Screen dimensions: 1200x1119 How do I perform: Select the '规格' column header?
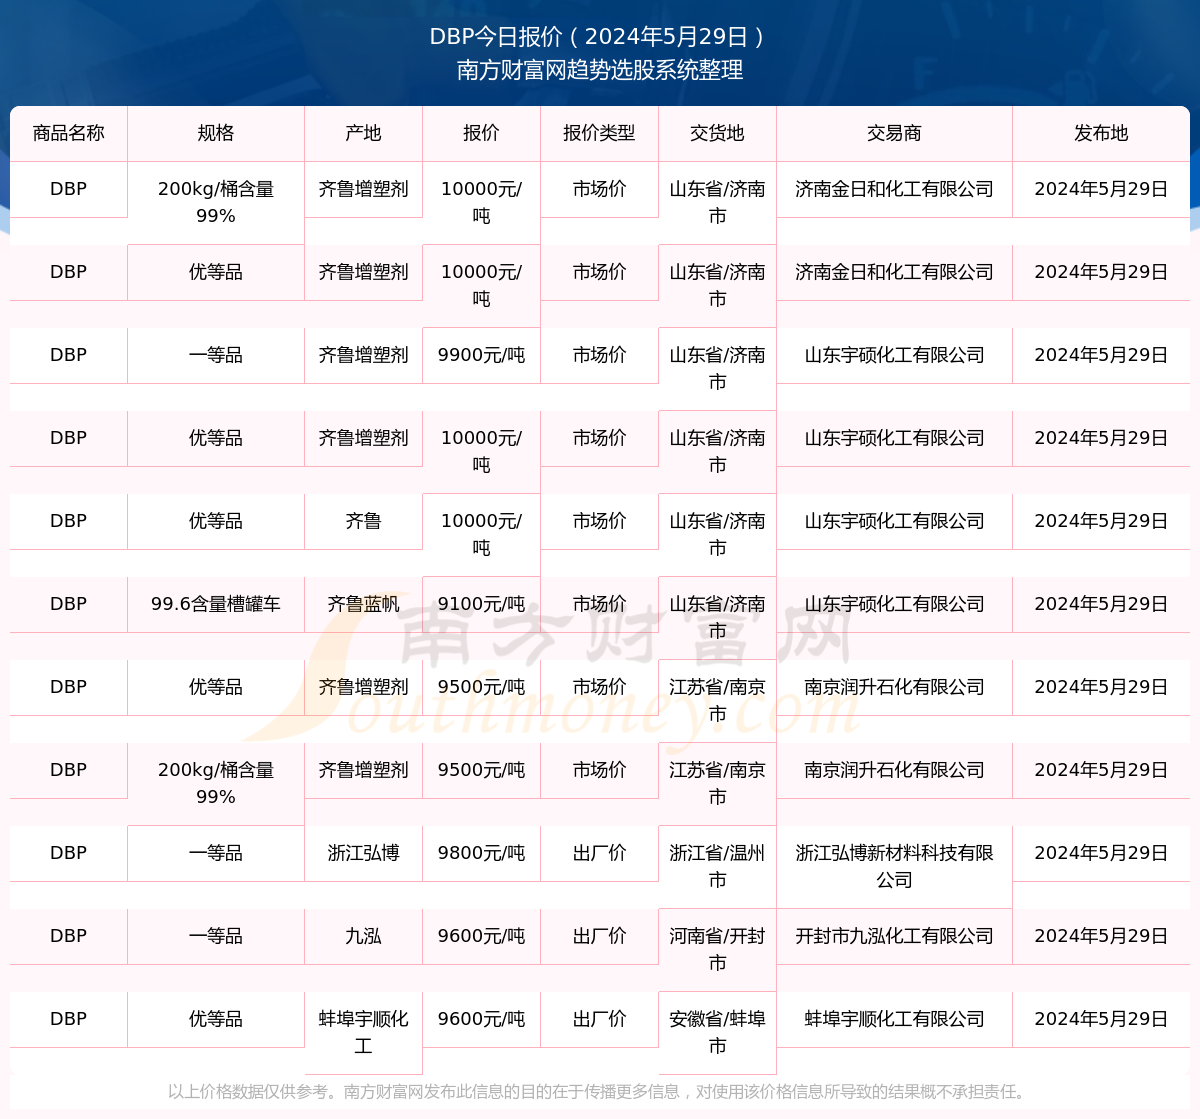[x=216, y=133]
